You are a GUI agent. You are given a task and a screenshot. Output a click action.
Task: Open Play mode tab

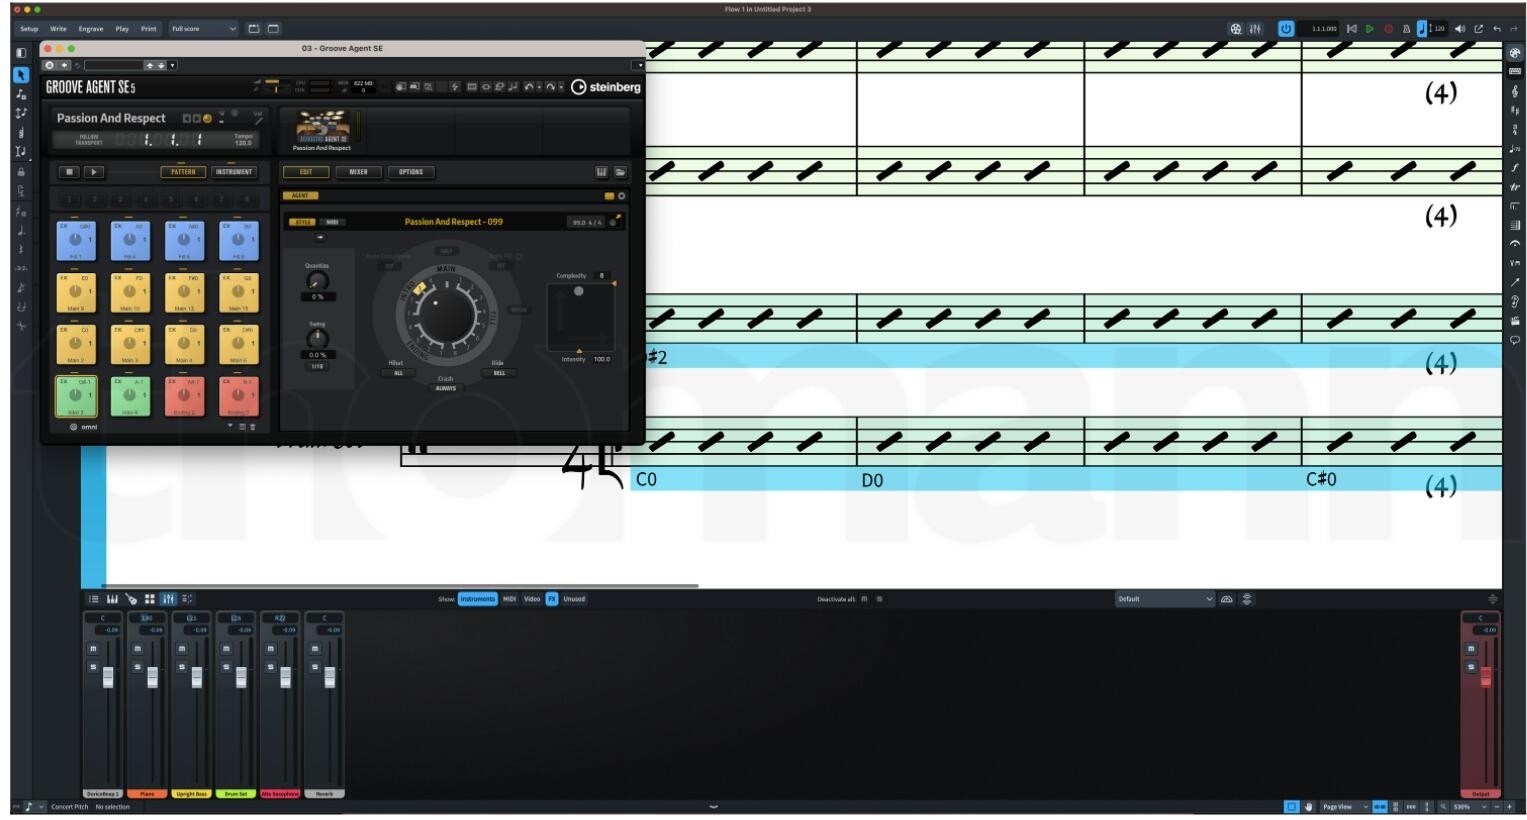pos(122,29)
